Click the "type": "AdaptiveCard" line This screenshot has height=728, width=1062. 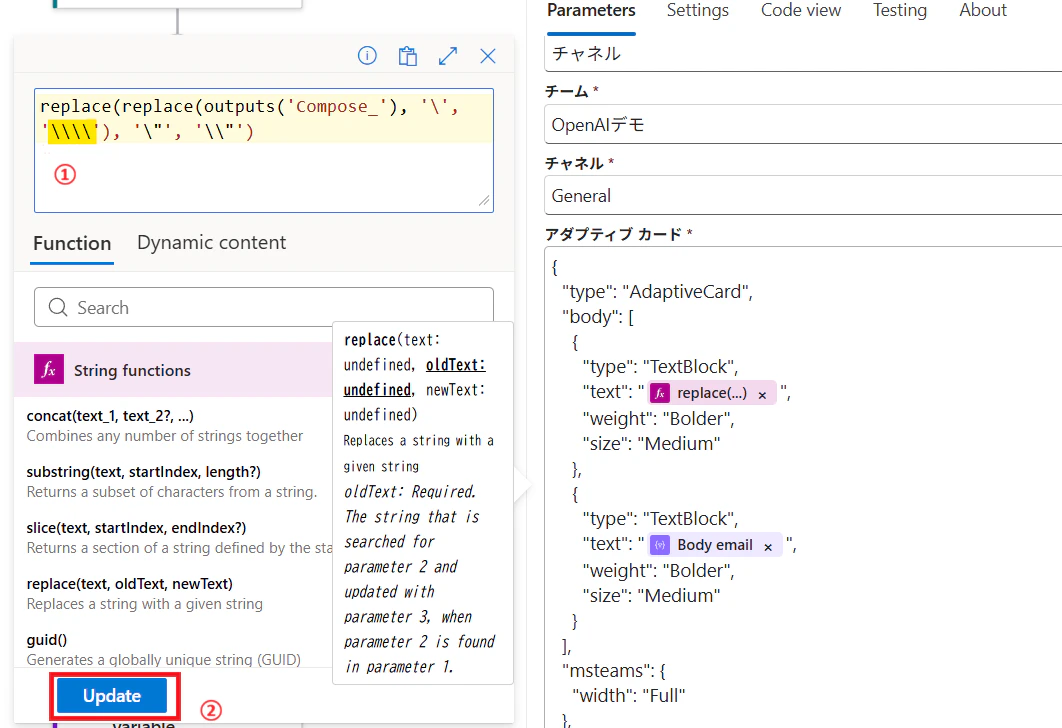click(x=657, y=292)
